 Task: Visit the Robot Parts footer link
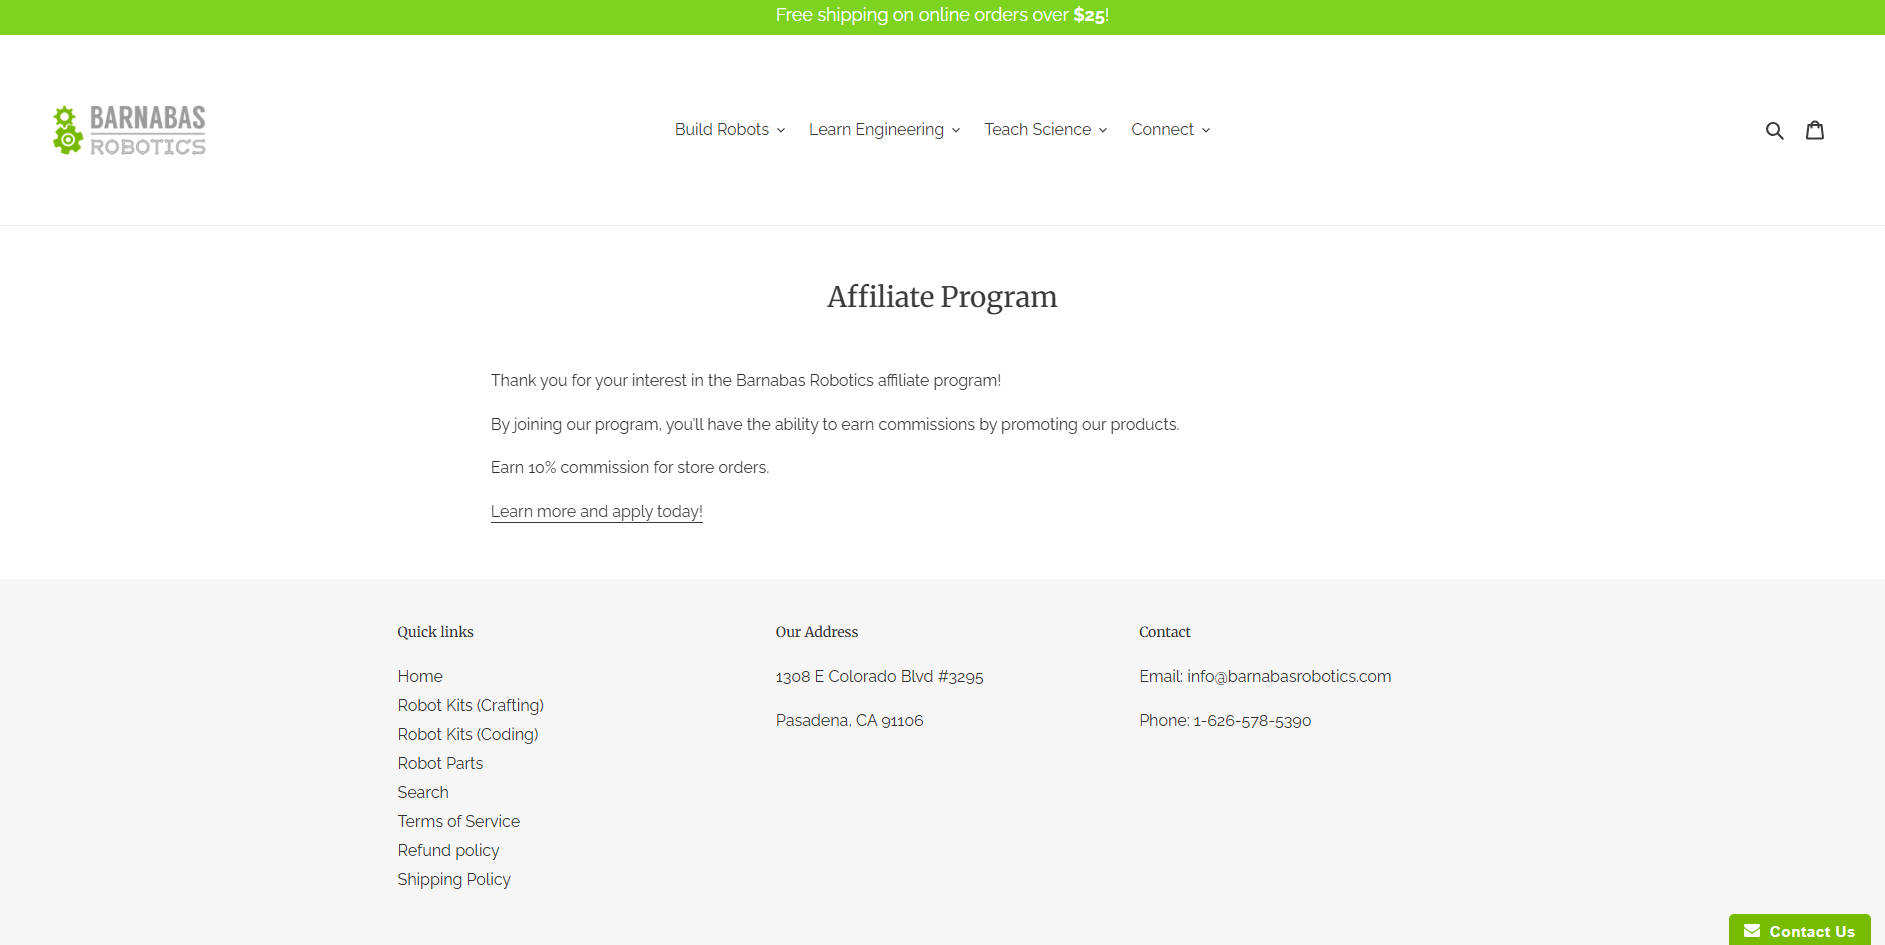pyautogui.click(x=440, y=764)
